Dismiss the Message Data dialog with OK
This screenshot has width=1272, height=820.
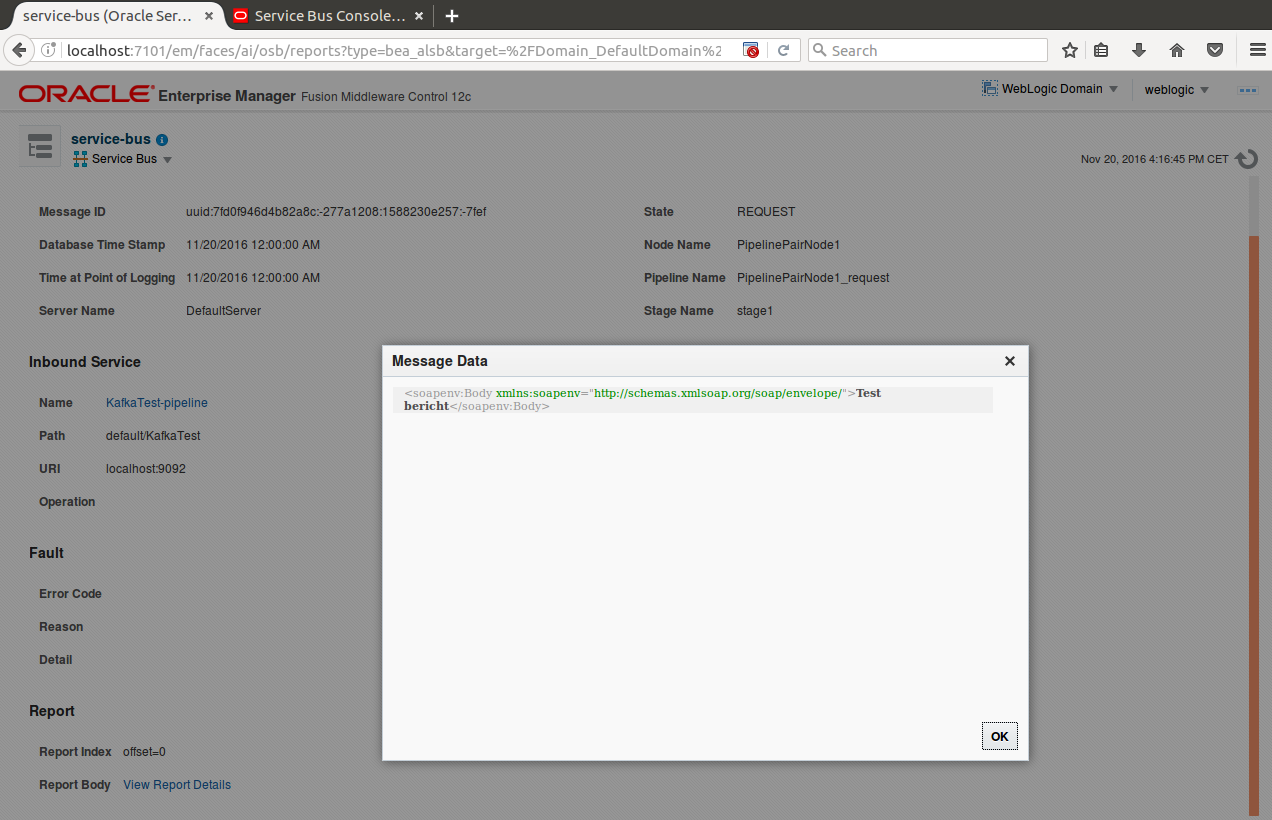point(999,735)
